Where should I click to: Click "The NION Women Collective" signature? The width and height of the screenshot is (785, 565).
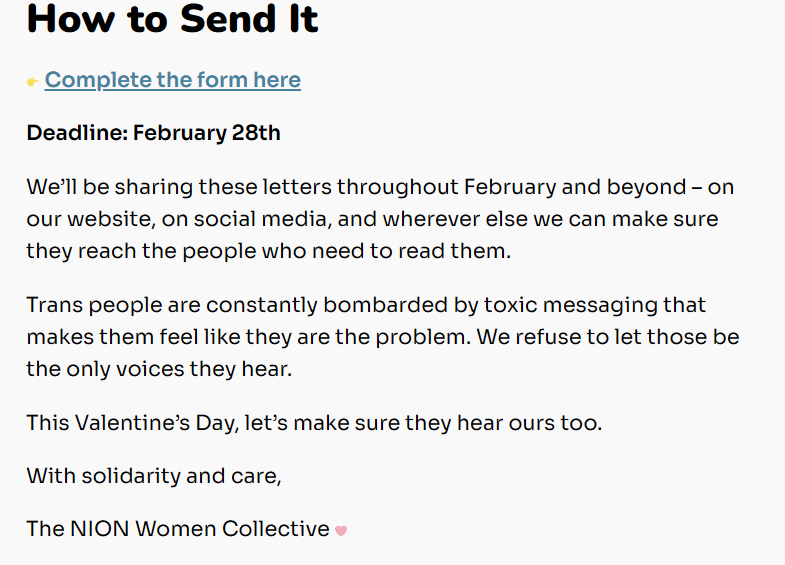(177, 529)
